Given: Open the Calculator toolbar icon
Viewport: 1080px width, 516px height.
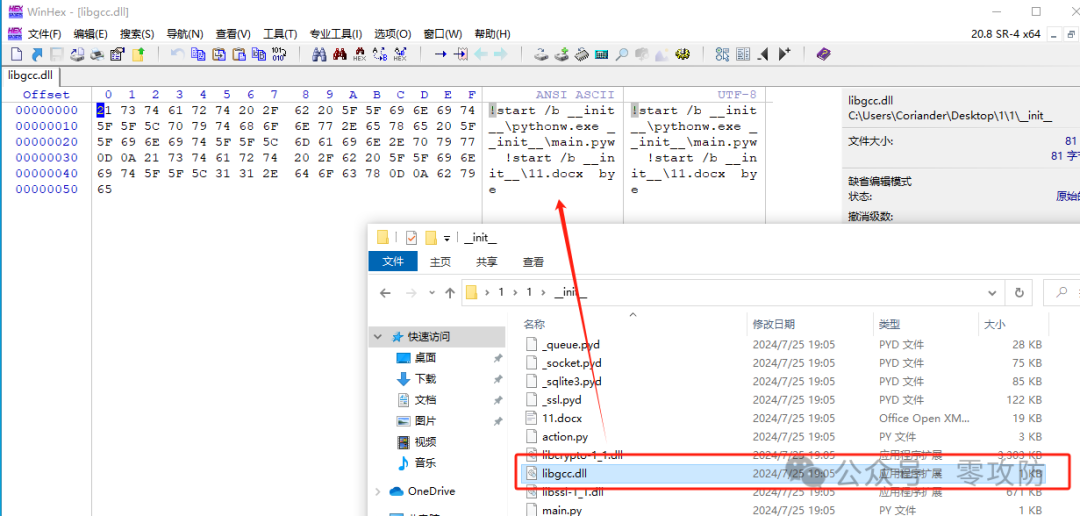Looking at the screenshot, I should (601, 54).
